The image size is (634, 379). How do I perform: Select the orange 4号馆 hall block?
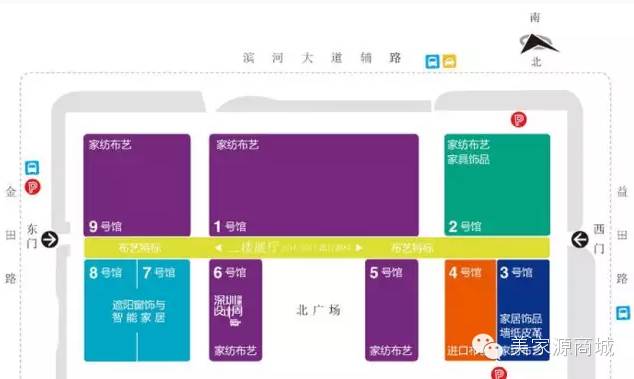pos(471,310)
